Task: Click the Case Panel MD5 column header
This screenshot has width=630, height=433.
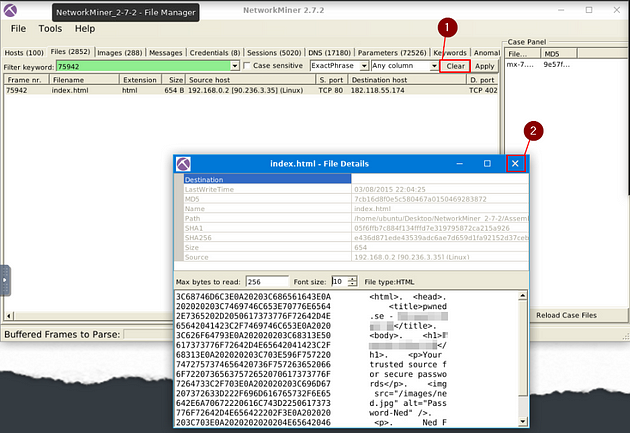Action: 558,53
